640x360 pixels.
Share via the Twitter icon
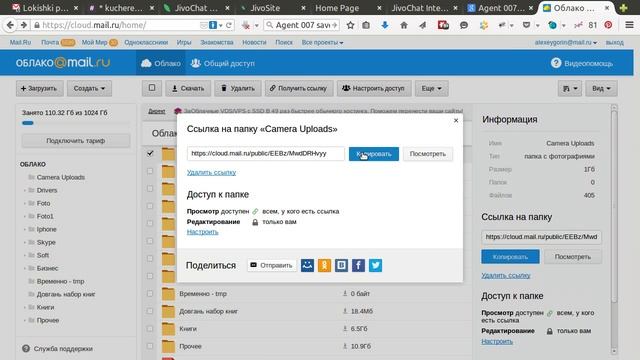pos(376,265)
